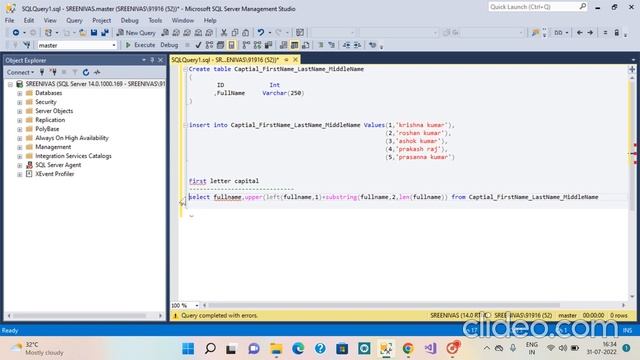640x360 pixels.
Task: Click Object Explorer disconnect plug icon
Action: (x=53, y=72)
